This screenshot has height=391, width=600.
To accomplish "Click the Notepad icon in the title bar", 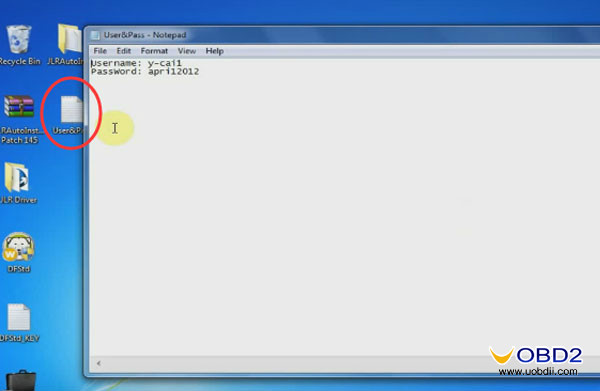I will tap(95, 35).
